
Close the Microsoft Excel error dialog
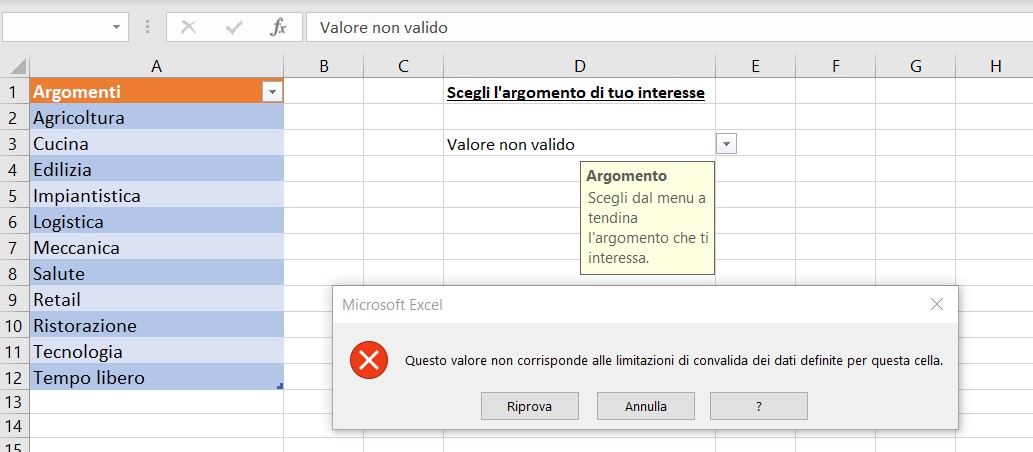937,304
